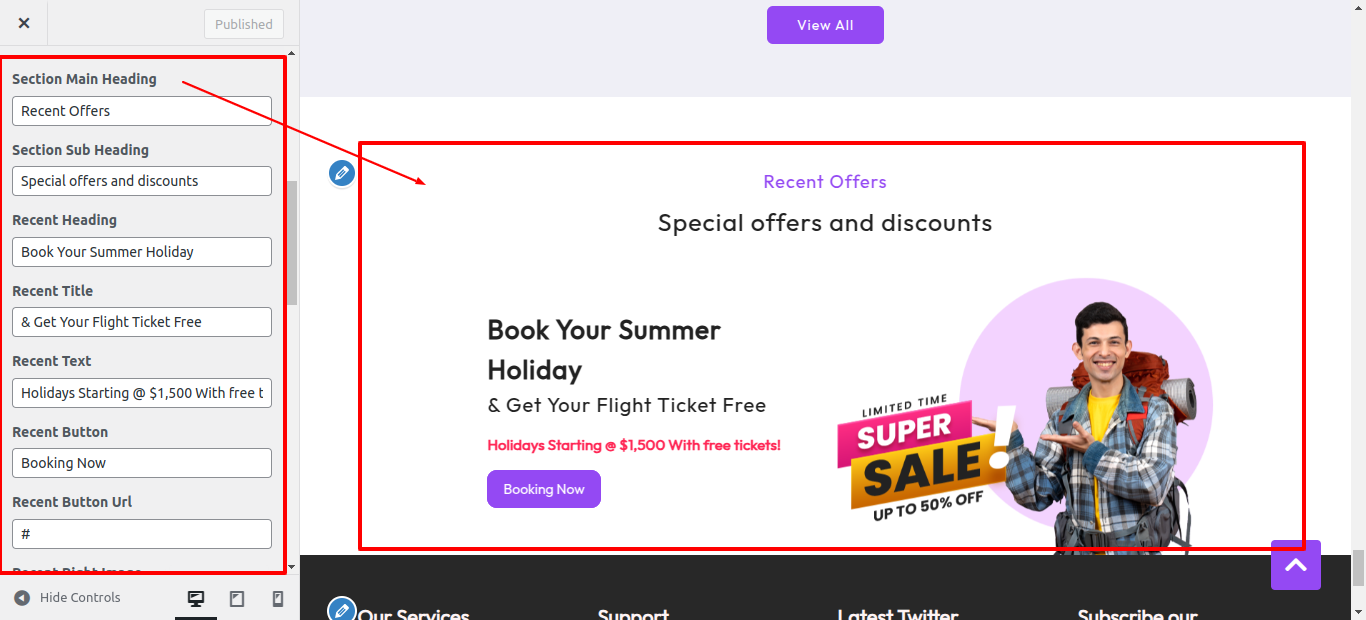Select the Recent Text input field
1366x620 pixels.
(142, 393)
